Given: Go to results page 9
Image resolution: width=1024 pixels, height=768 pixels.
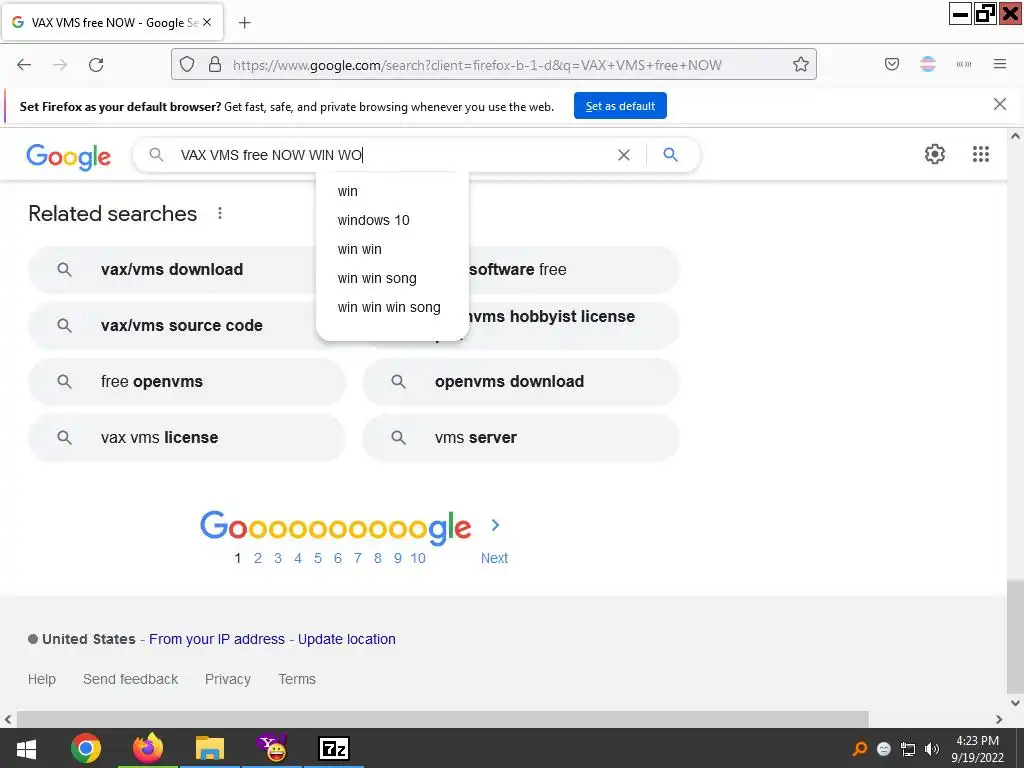Looking at the screenshot, I should tap(397, 558).
